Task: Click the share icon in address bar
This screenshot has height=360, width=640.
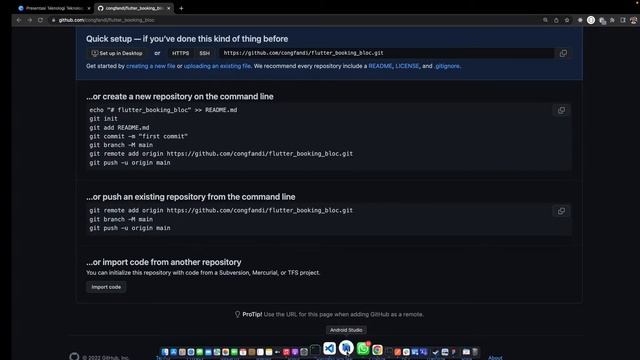Action: (x=556, y=20)
